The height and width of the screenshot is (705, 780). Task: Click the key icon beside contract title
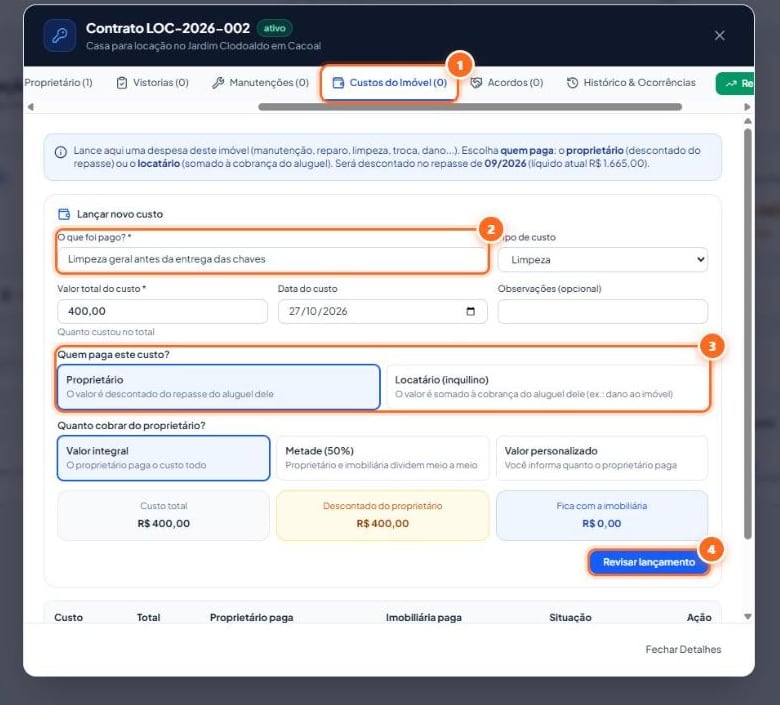click(60, 35)
